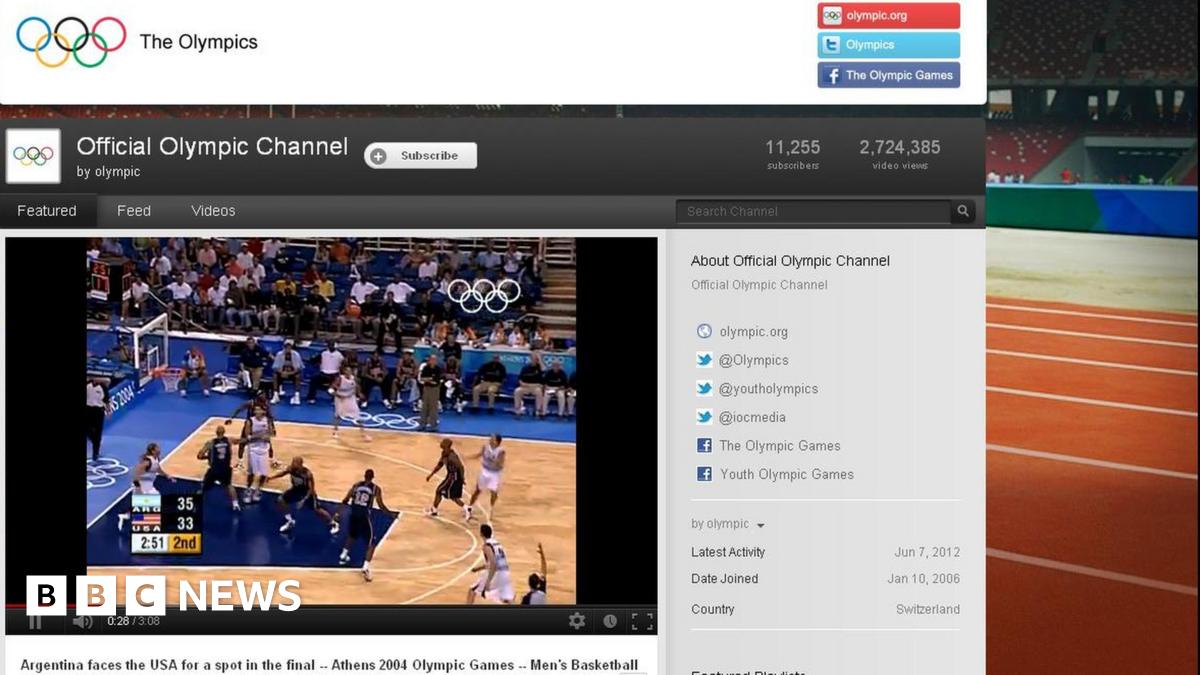The height and width of the screenshot is (675, 1200).
Task: Subscribe to Official Olympic Channel
Action: (x=420, y=156)
